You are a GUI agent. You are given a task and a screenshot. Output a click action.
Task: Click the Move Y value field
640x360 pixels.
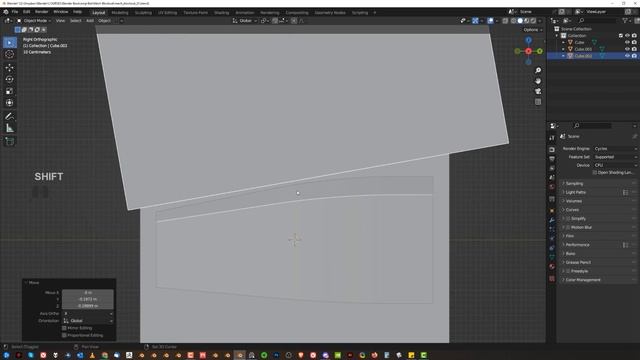click(88, 299)
